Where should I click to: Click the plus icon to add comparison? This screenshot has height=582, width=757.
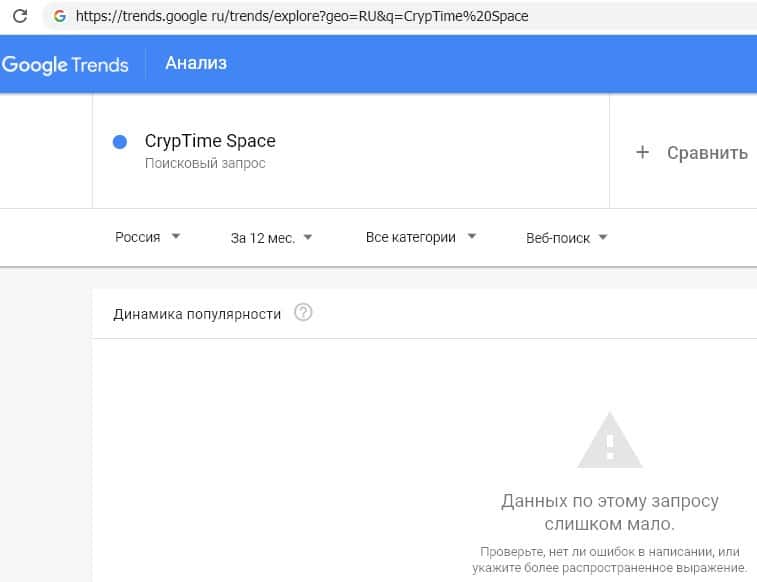pyautogui.click(x=643, y=152)
